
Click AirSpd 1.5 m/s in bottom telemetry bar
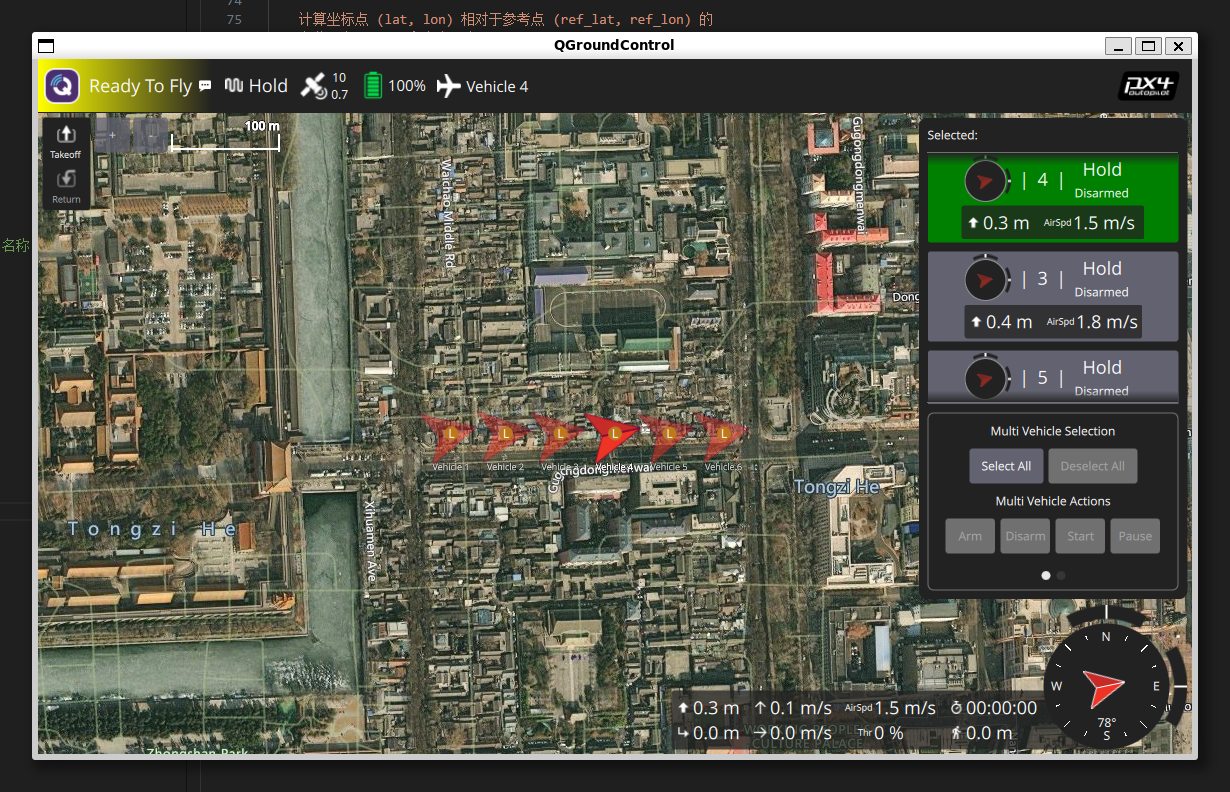click(890, 708)
